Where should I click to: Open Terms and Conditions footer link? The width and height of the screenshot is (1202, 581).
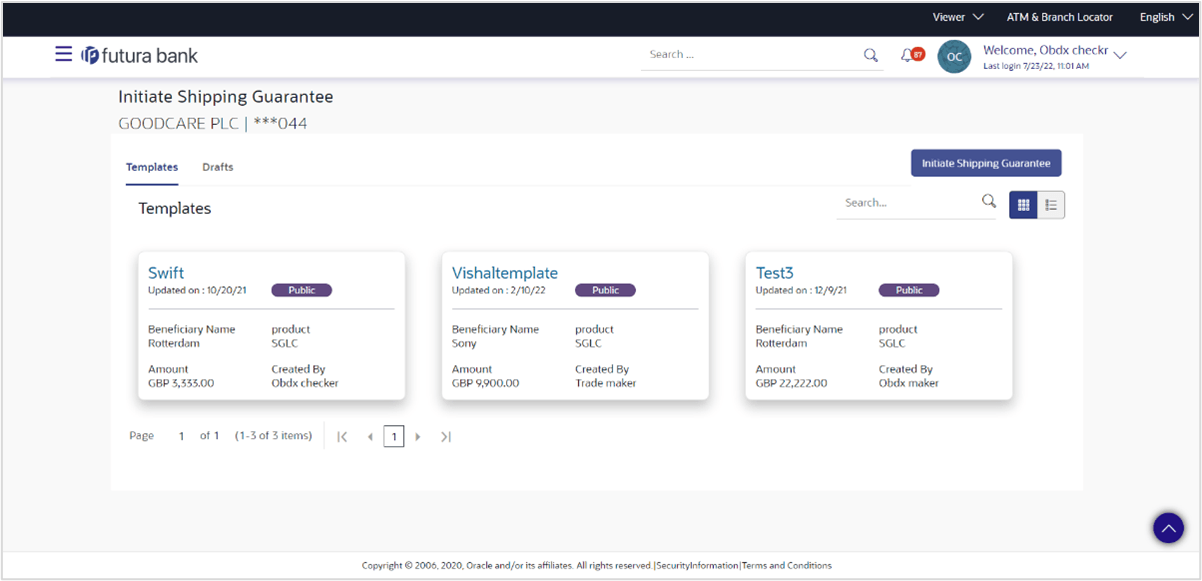pyautogui.click(x=787, y=565)
